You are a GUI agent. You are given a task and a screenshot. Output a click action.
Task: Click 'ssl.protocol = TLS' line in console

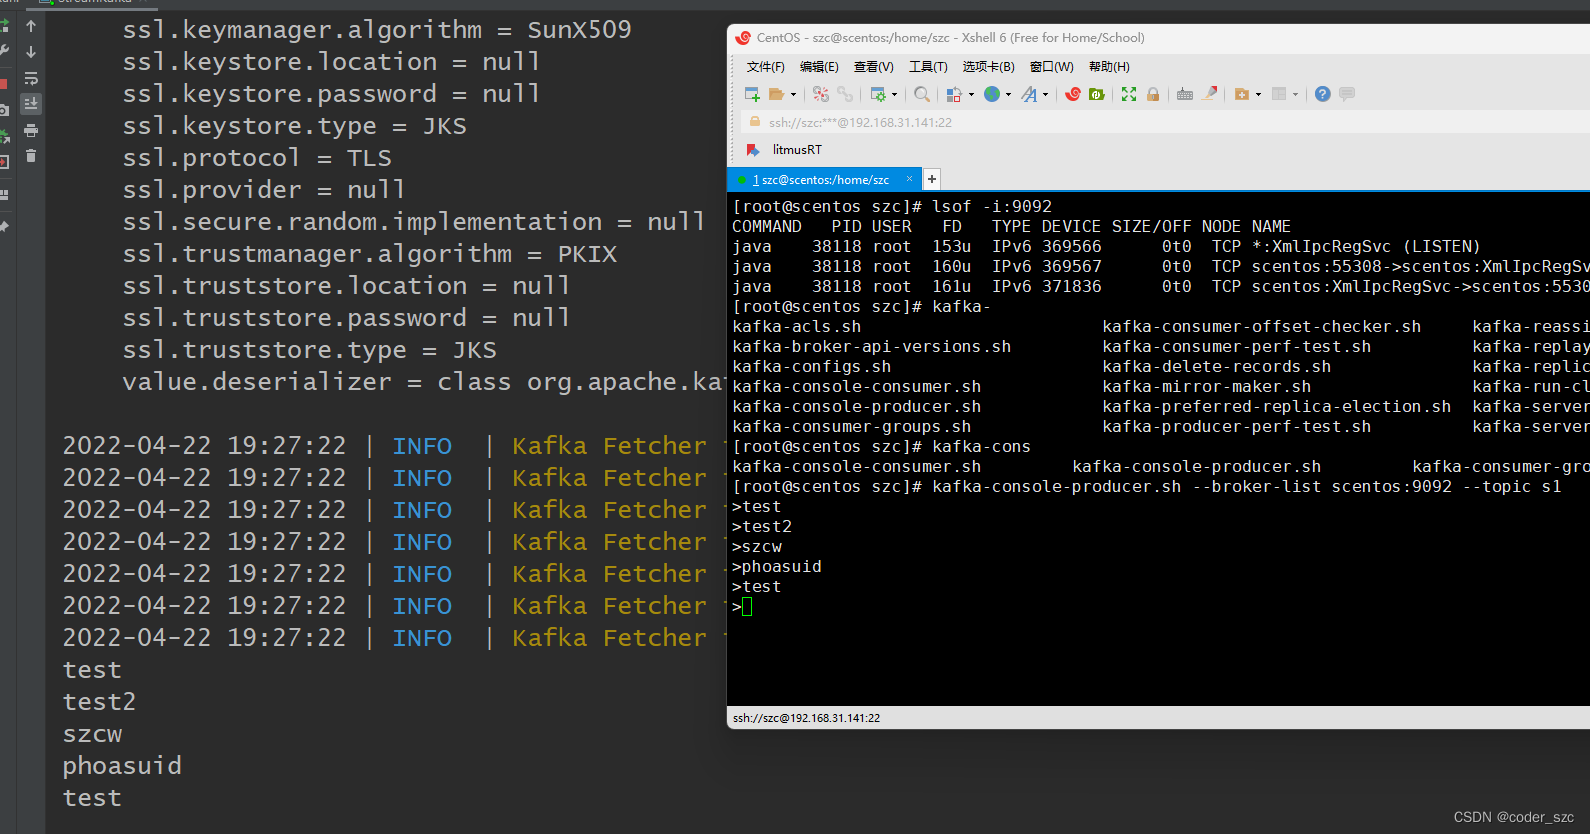pyautogui.click(x=257, y=158)
